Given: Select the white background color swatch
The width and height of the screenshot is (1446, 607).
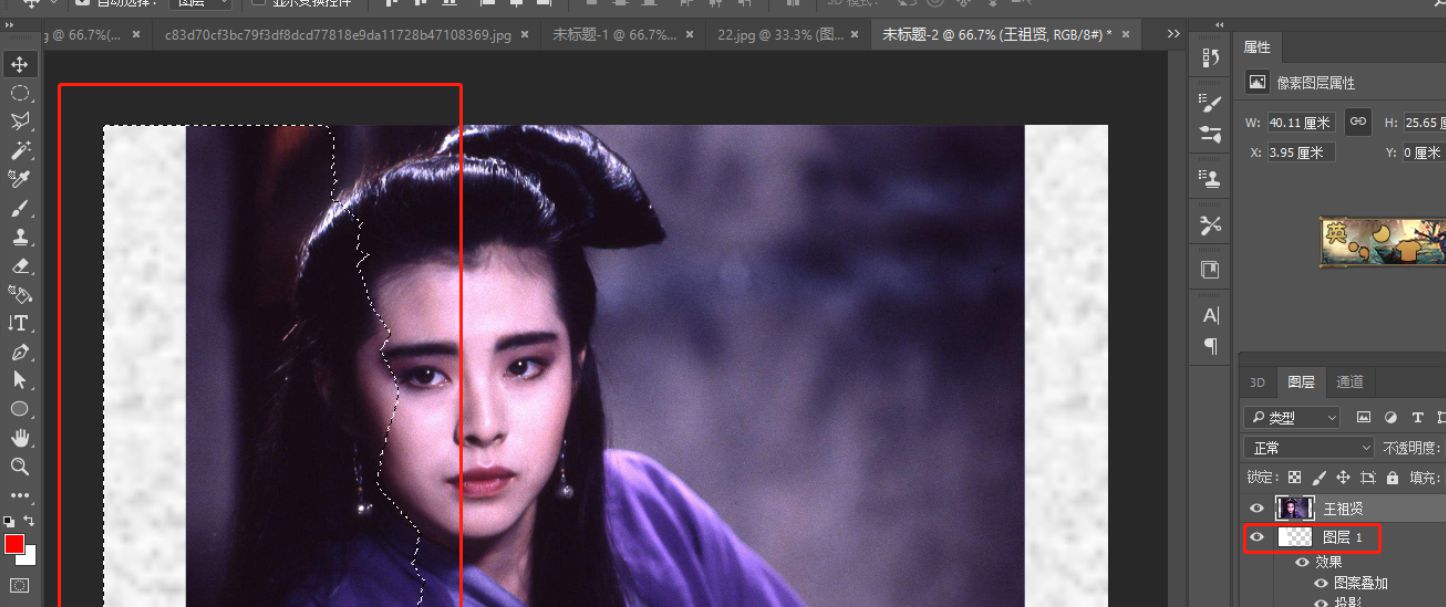Looking at the screenshot, I should pos(30,558).
